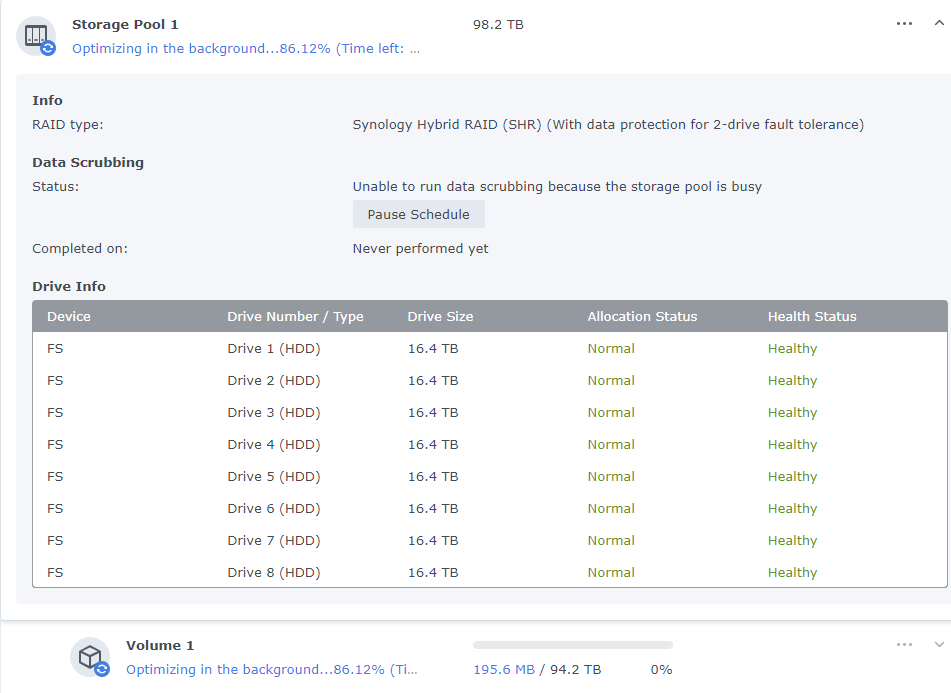Click the 98.2 TB total capacity label
Image resolution: width=951 pixels, height=693 pixels.
coord(496,23)
